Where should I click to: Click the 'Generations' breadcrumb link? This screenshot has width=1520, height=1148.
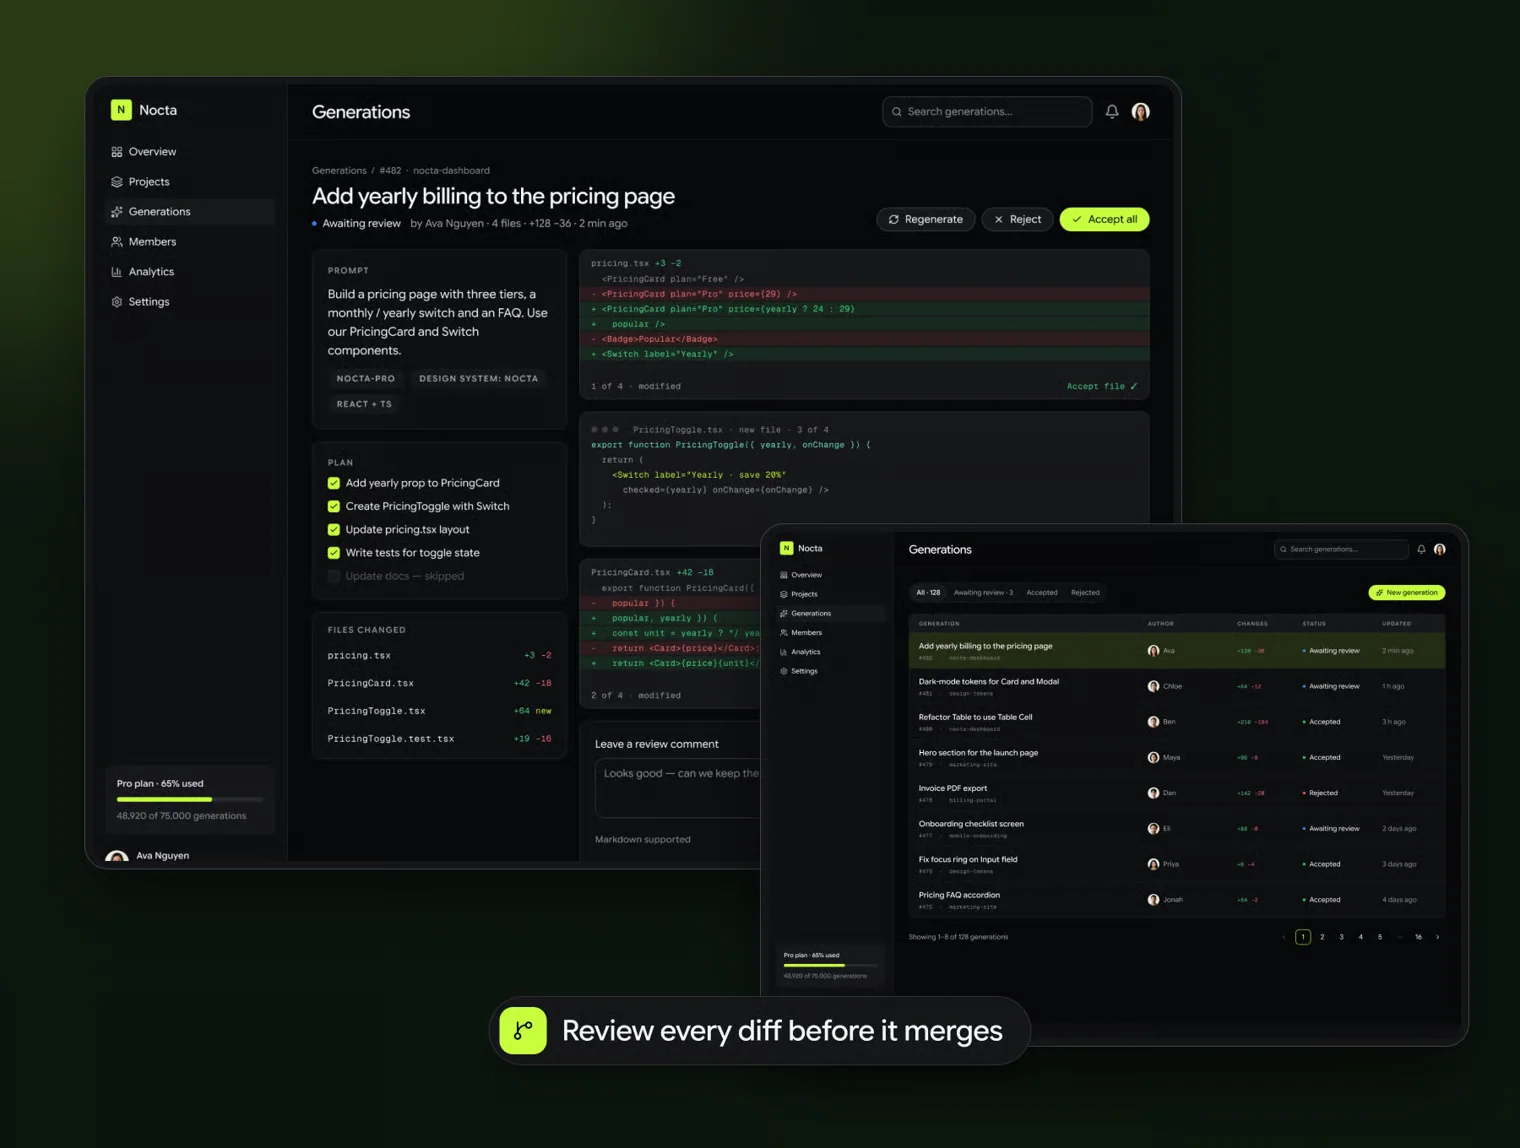[339, 171]
